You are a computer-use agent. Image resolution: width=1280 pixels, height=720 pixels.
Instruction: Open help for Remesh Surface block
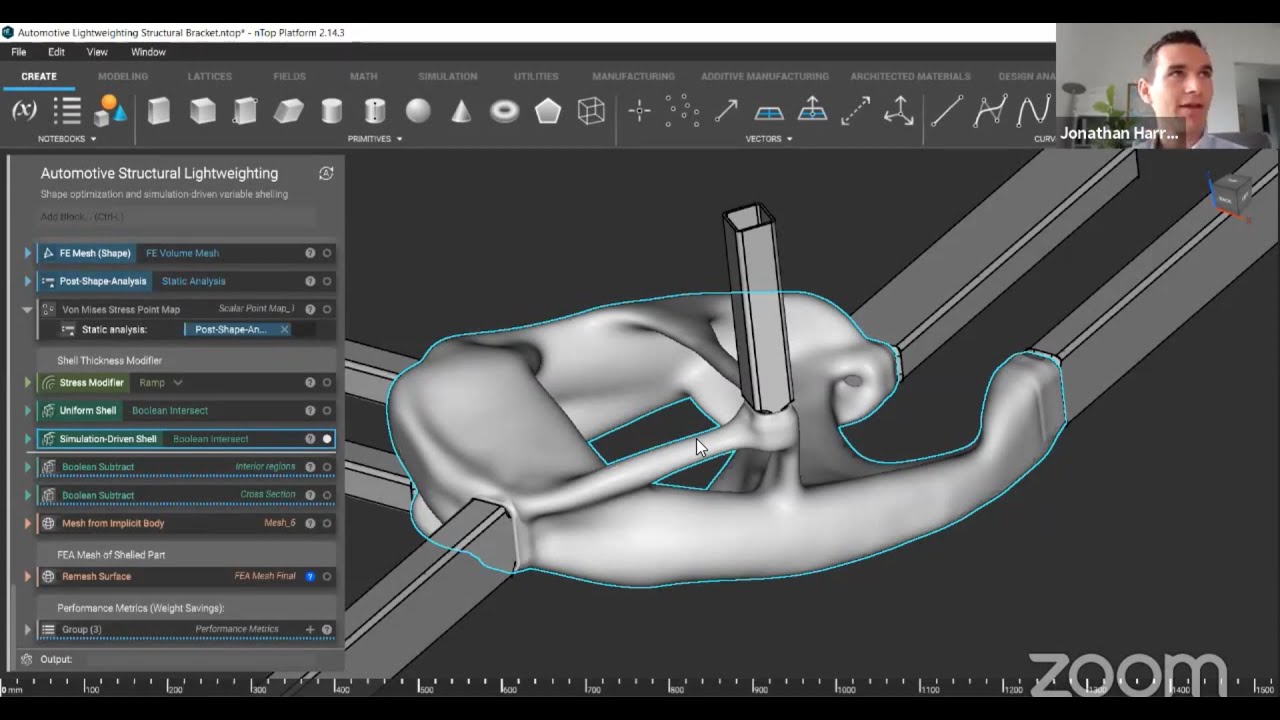click(x=310, y=576)
